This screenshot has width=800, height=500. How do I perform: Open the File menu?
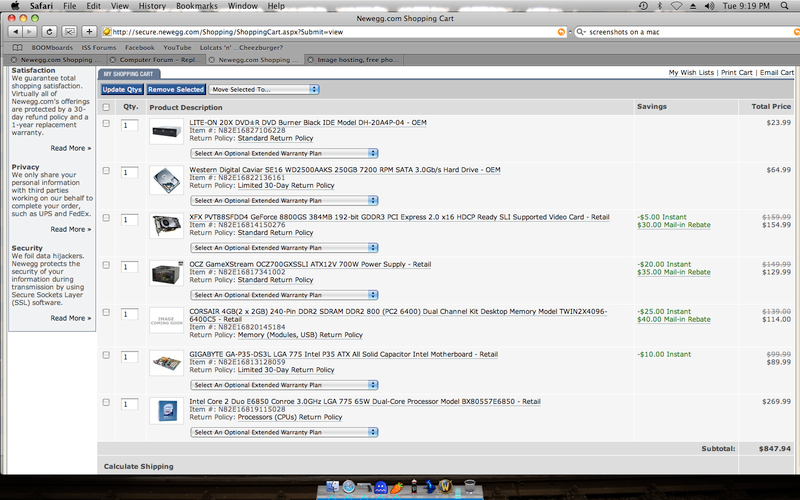click(x=69, y=6)
